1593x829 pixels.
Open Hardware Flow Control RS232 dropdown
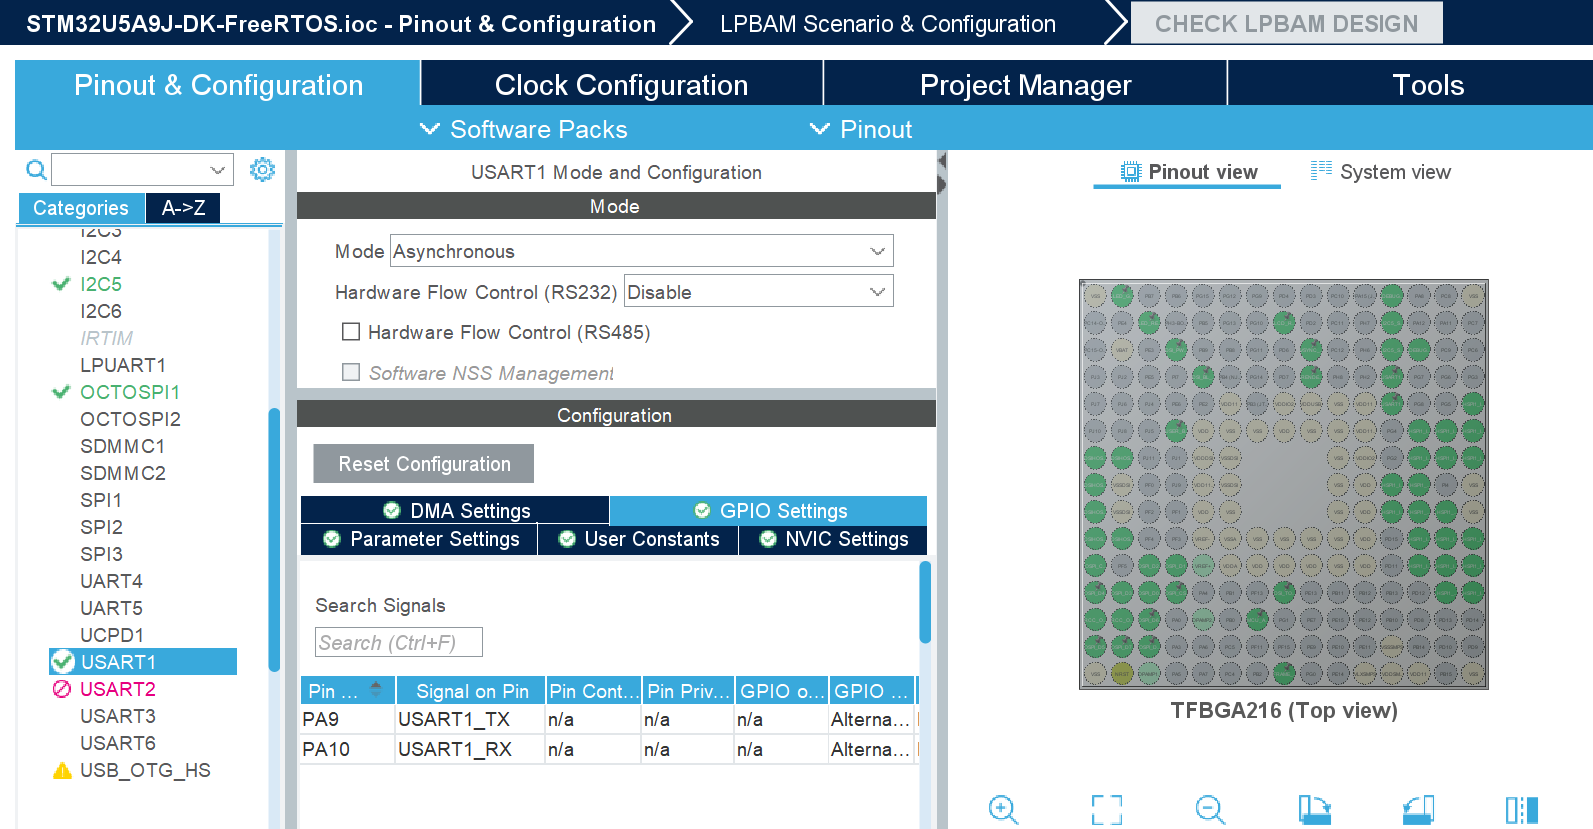[x=759, y=292]
